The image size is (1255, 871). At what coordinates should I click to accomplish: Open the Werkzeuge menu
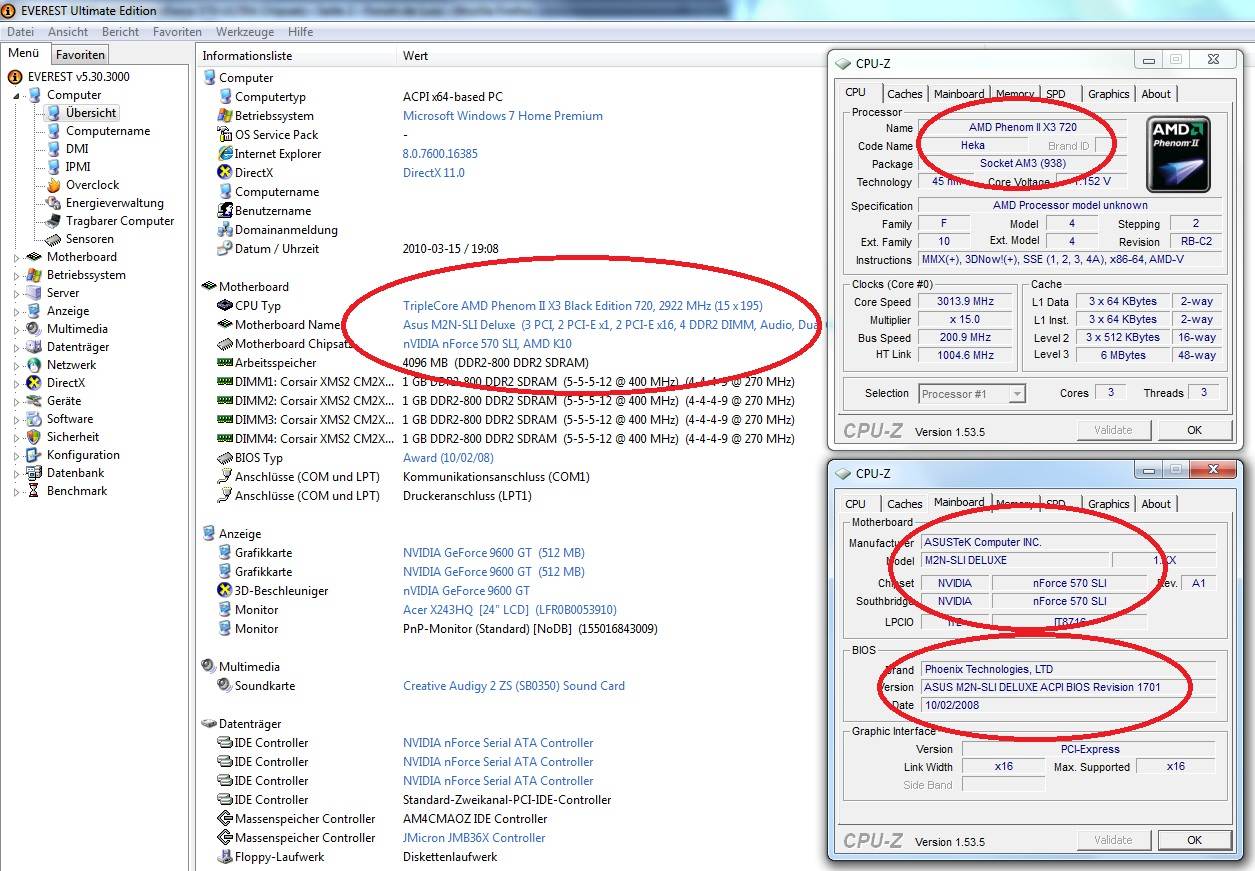245,32
